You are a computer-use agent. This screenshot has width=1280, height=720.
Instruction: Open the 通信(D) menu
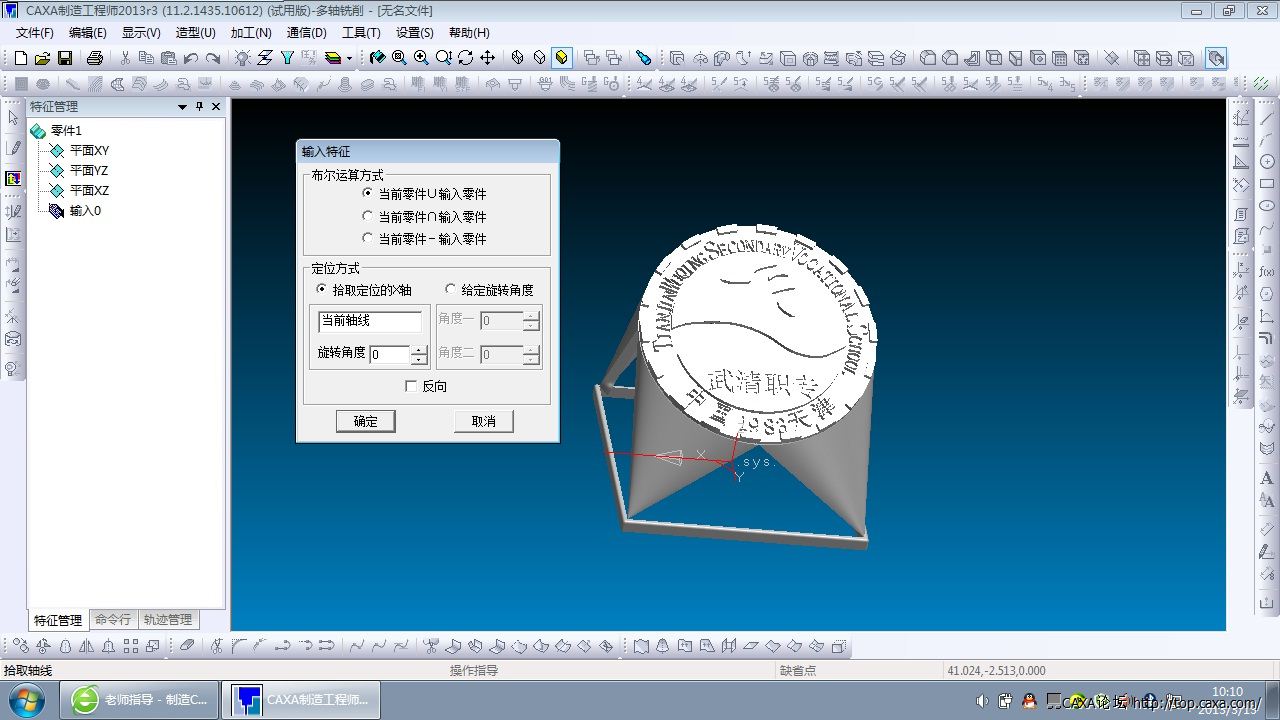coord(306,33)
